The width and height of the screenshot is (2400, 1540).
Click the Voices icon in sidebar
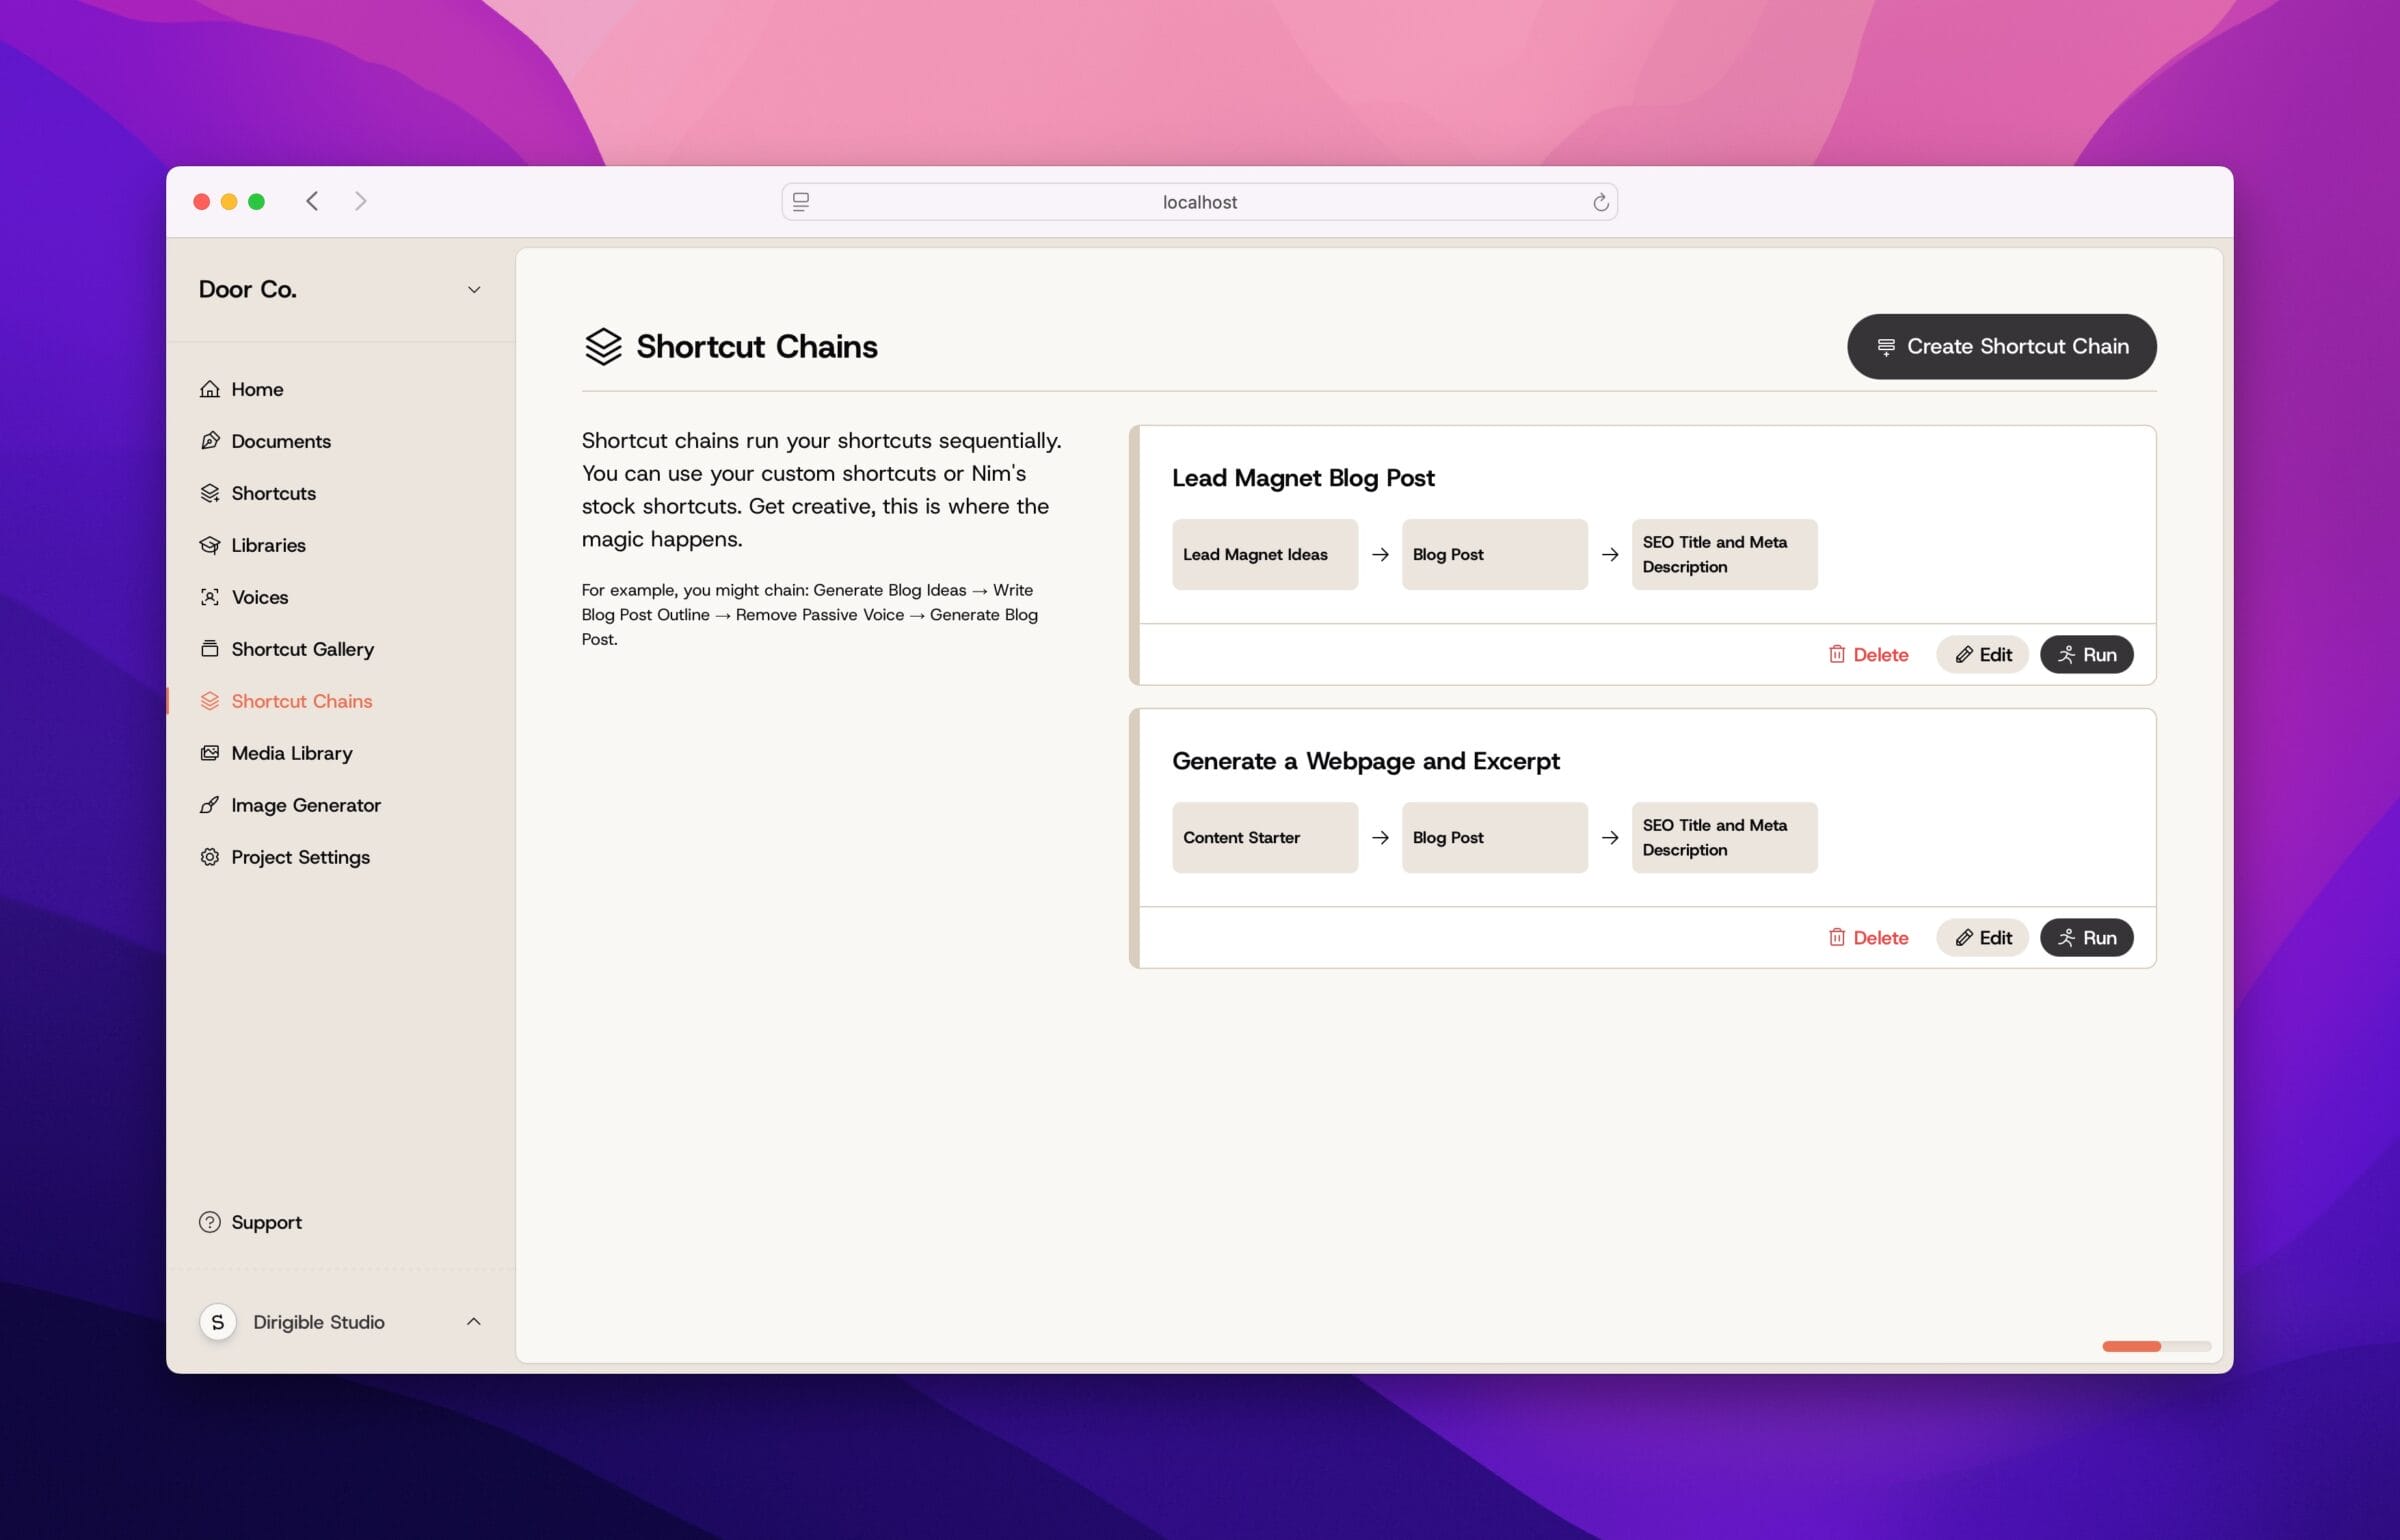[212, 597]
